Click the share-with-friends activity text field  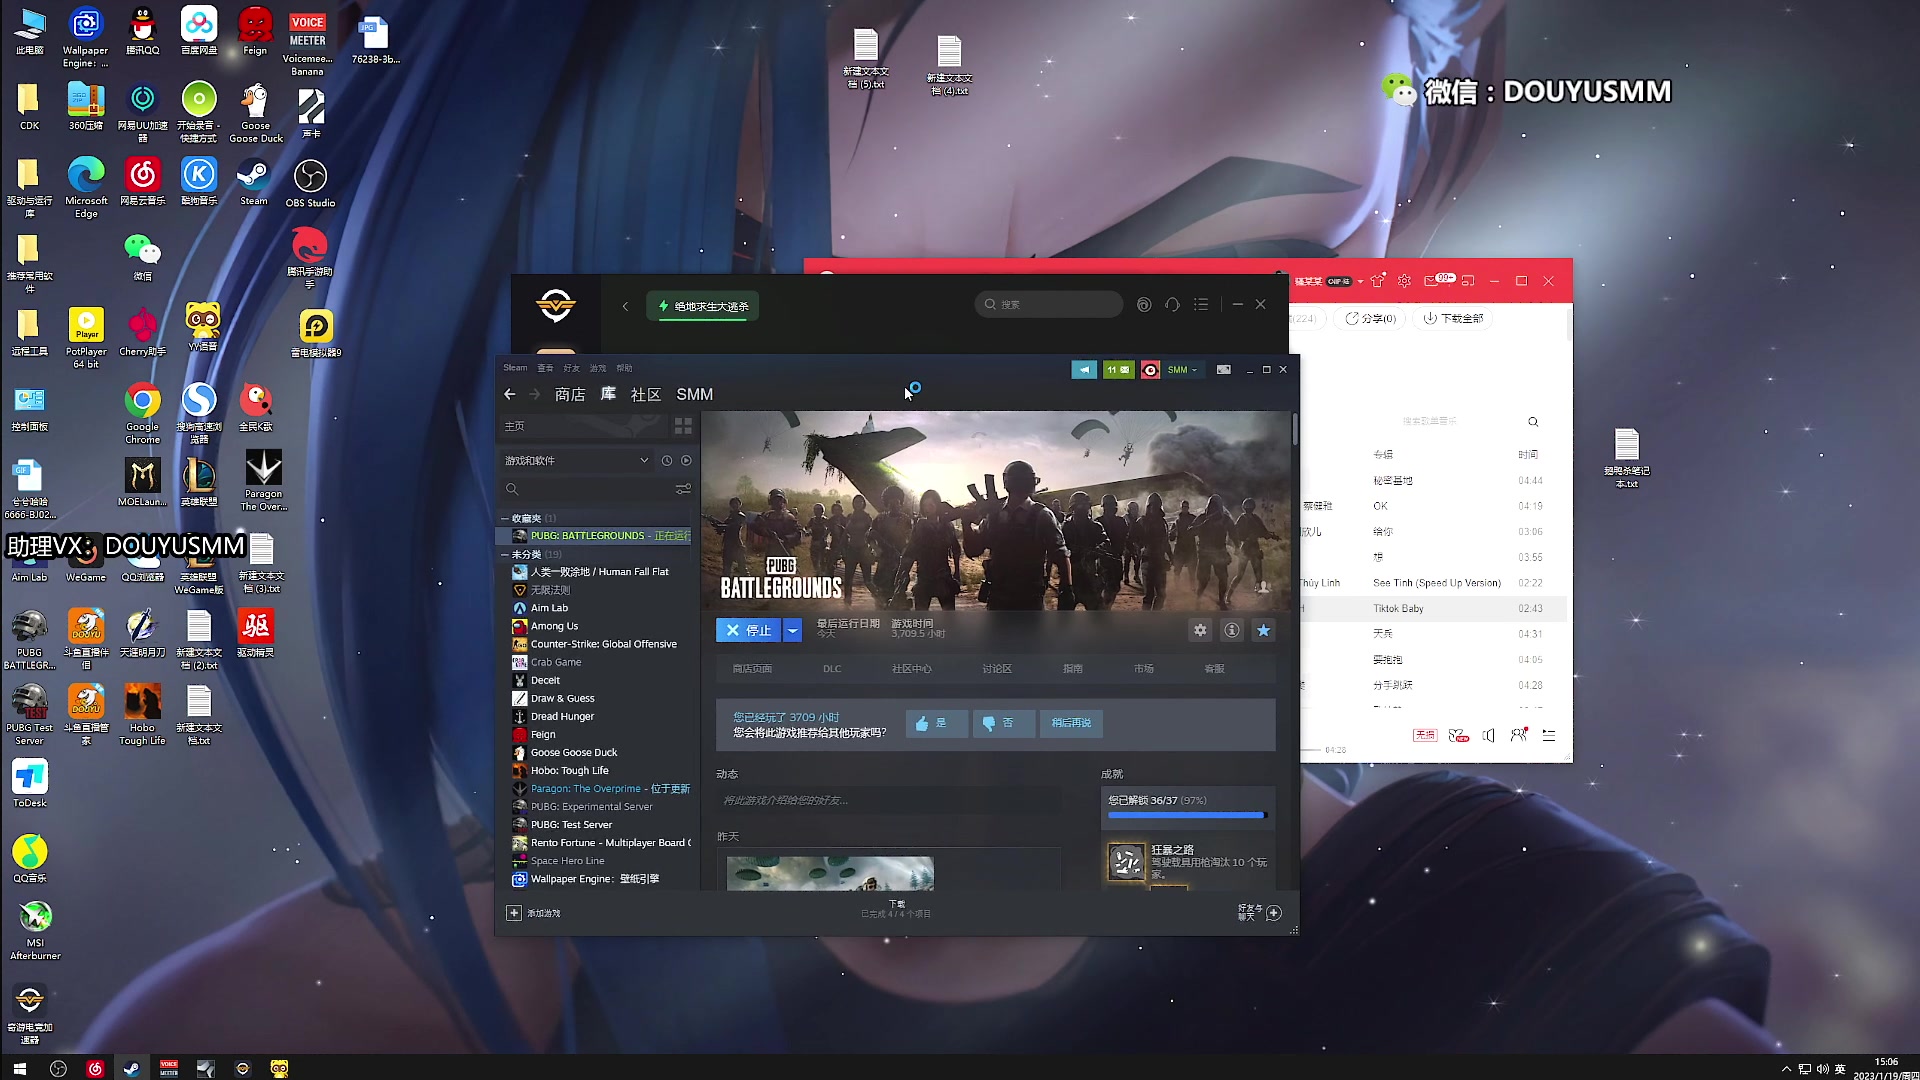point(888,800)
